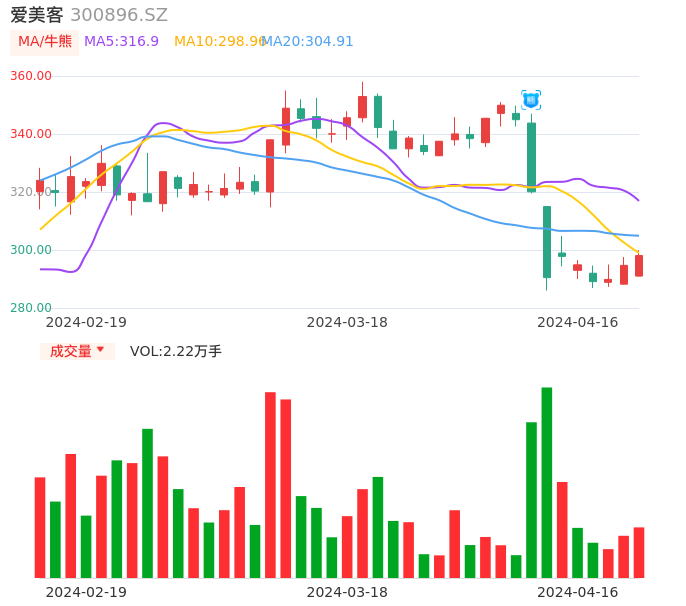Click the 340.00 price axis label
This screenshot has height=606, width=686.
point(30,134)
